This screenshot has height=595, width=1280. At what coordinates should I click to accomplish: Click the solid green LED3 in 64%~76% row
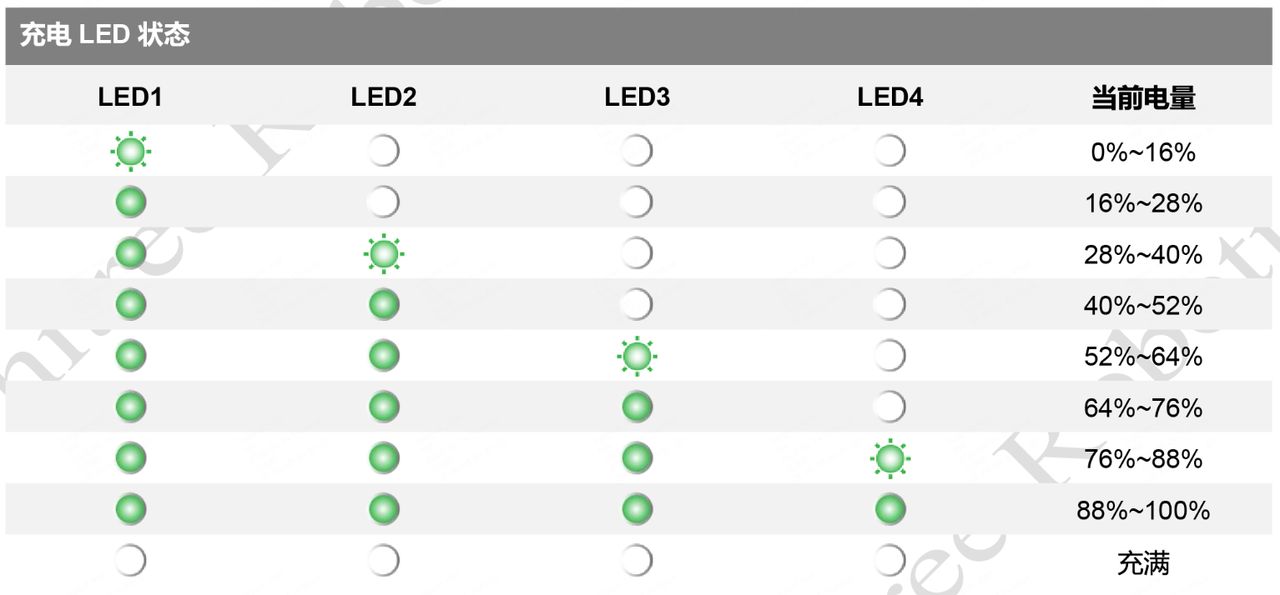coord(637,407)
